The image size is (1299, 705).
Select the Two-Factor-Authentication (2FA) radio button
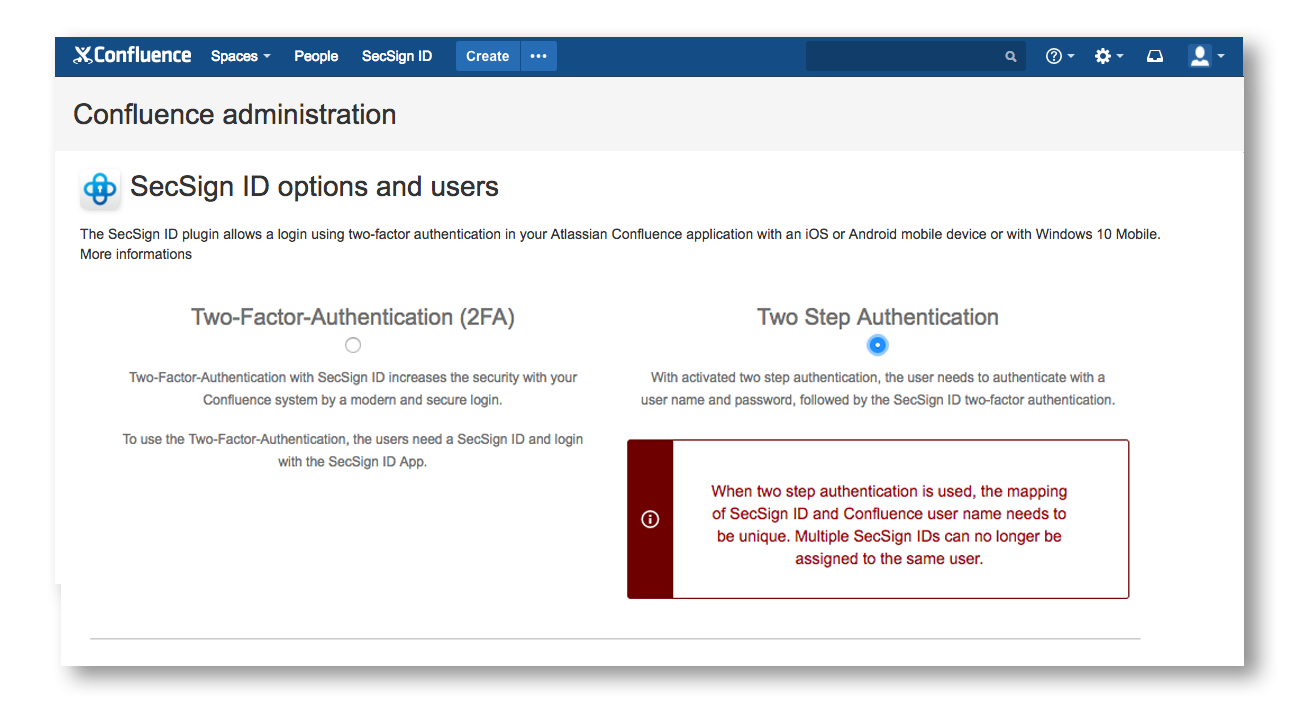click(352, 344)
